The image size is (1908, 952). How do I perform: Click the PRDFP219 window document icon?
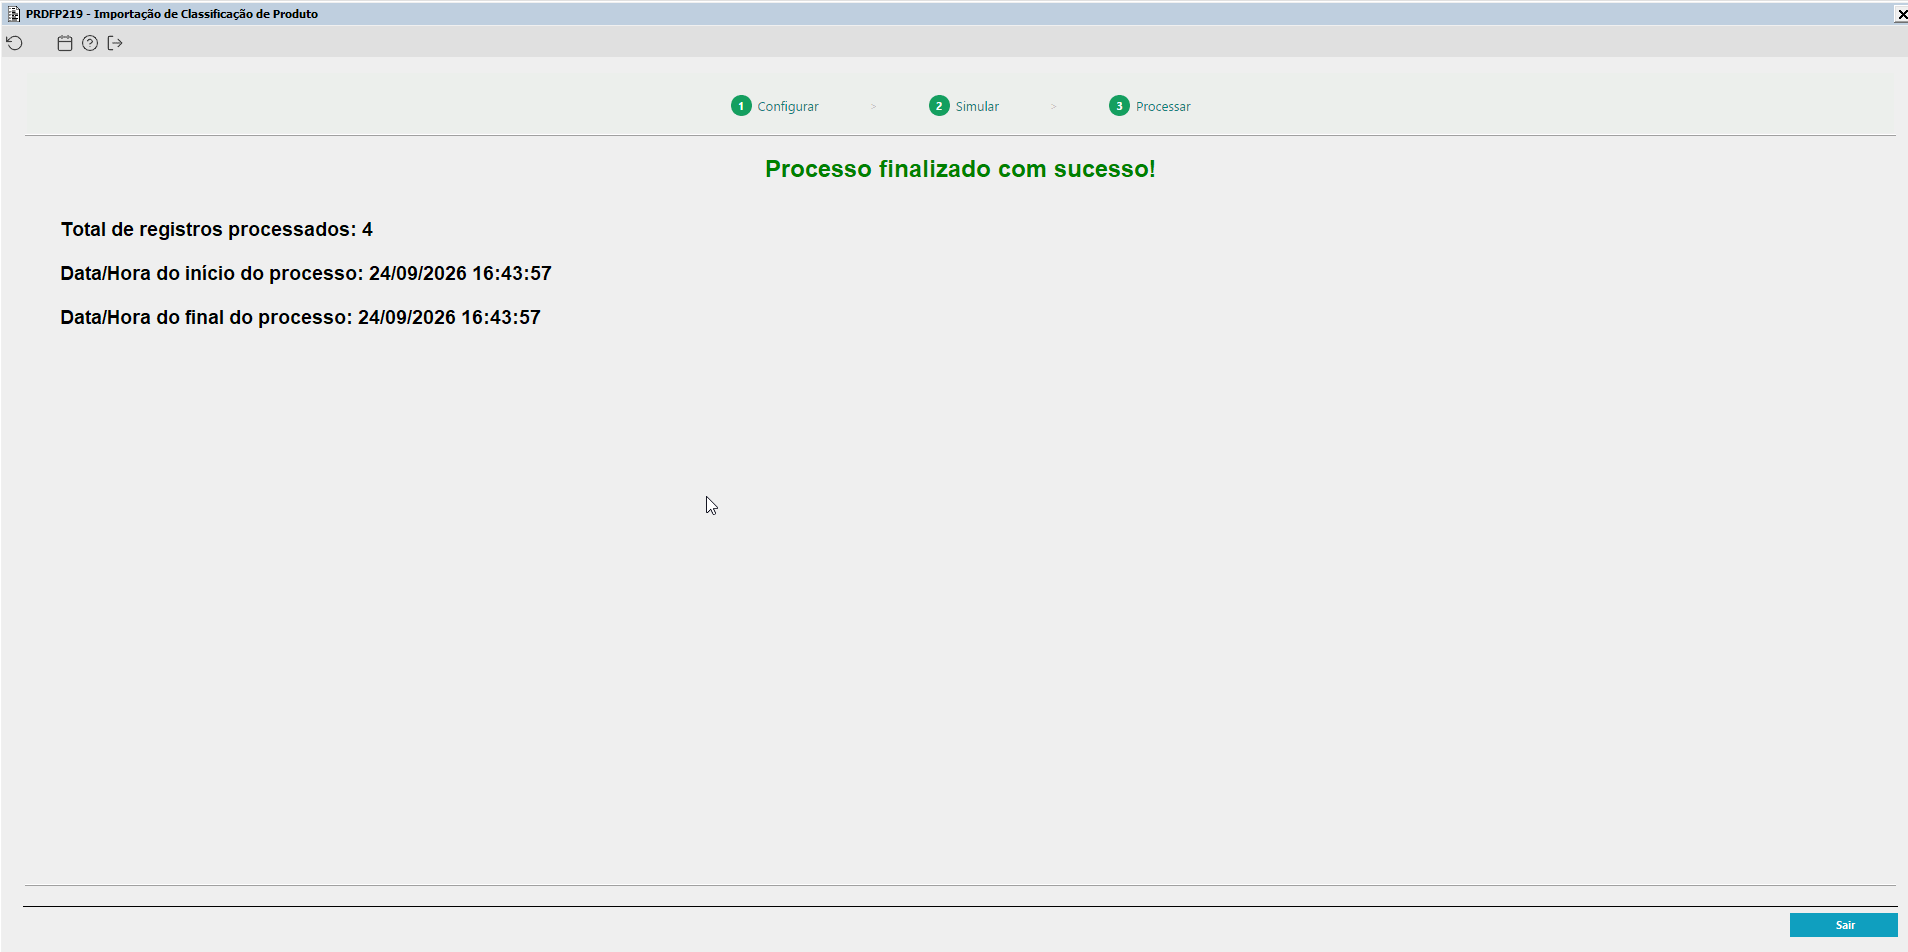tap(14, 14)
